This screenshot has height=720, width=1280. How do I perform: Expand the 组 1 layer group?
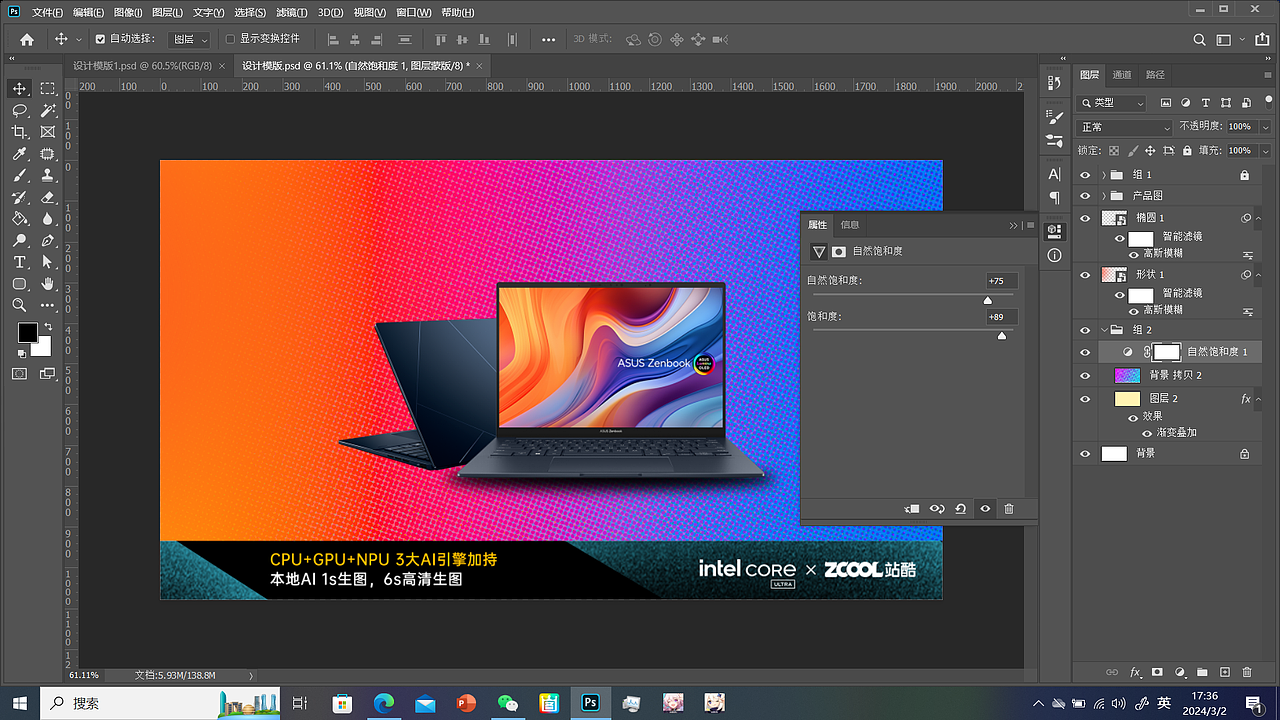coord(1104,175)
